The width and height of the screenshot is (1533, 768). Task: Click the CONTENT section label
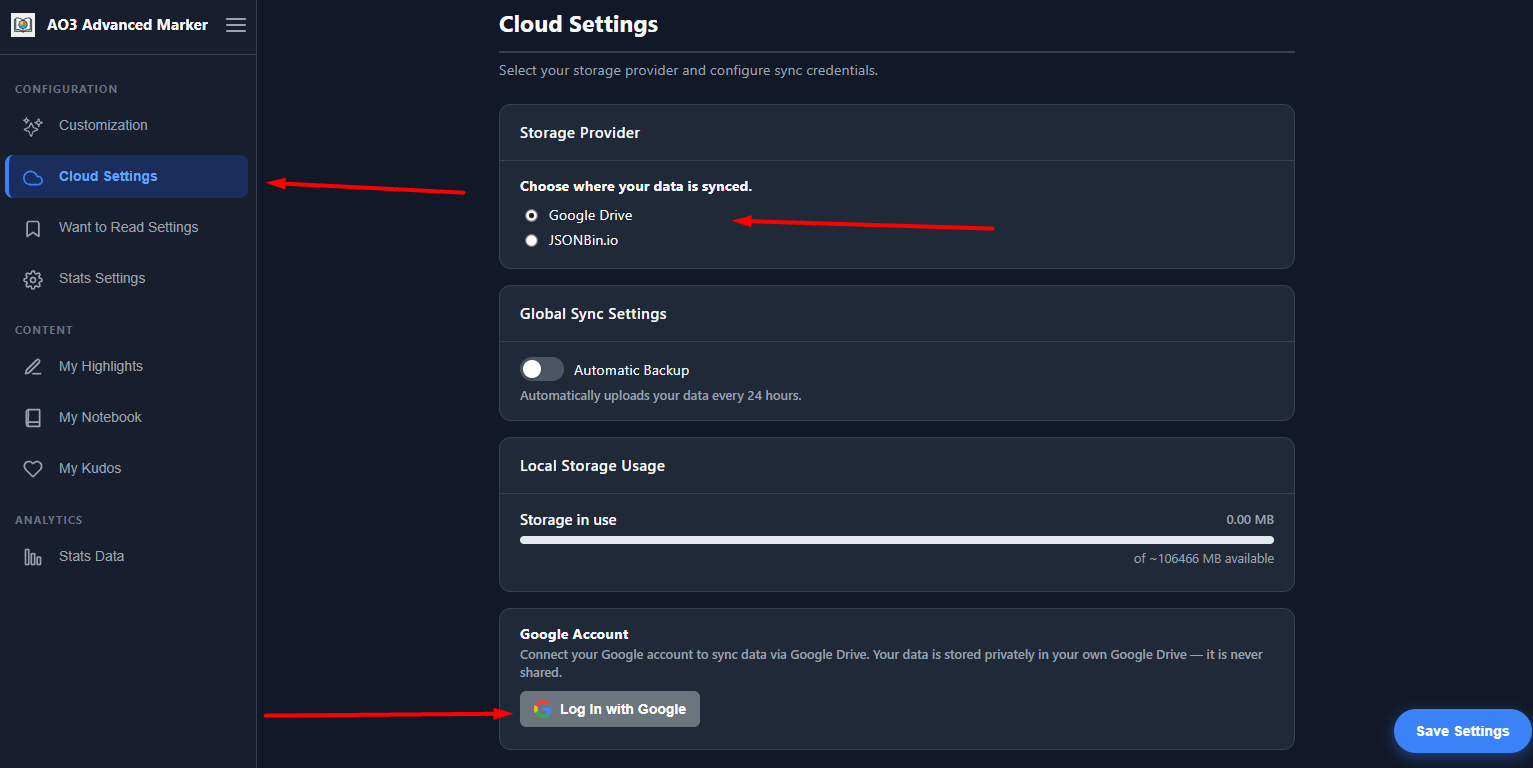point(44,330)
